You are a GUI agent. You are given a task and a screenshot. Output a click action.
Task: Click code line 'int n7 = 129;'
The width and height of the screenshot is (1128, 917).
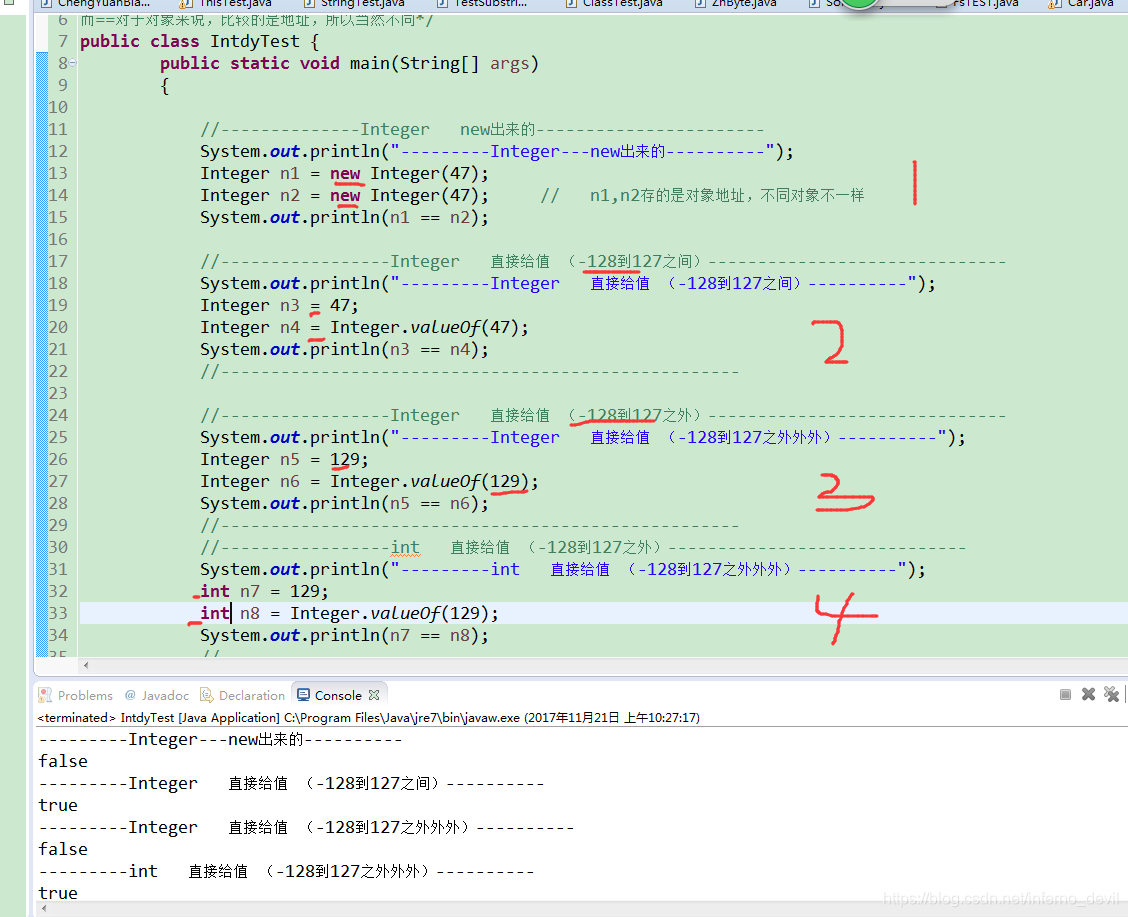coord(264,591)
